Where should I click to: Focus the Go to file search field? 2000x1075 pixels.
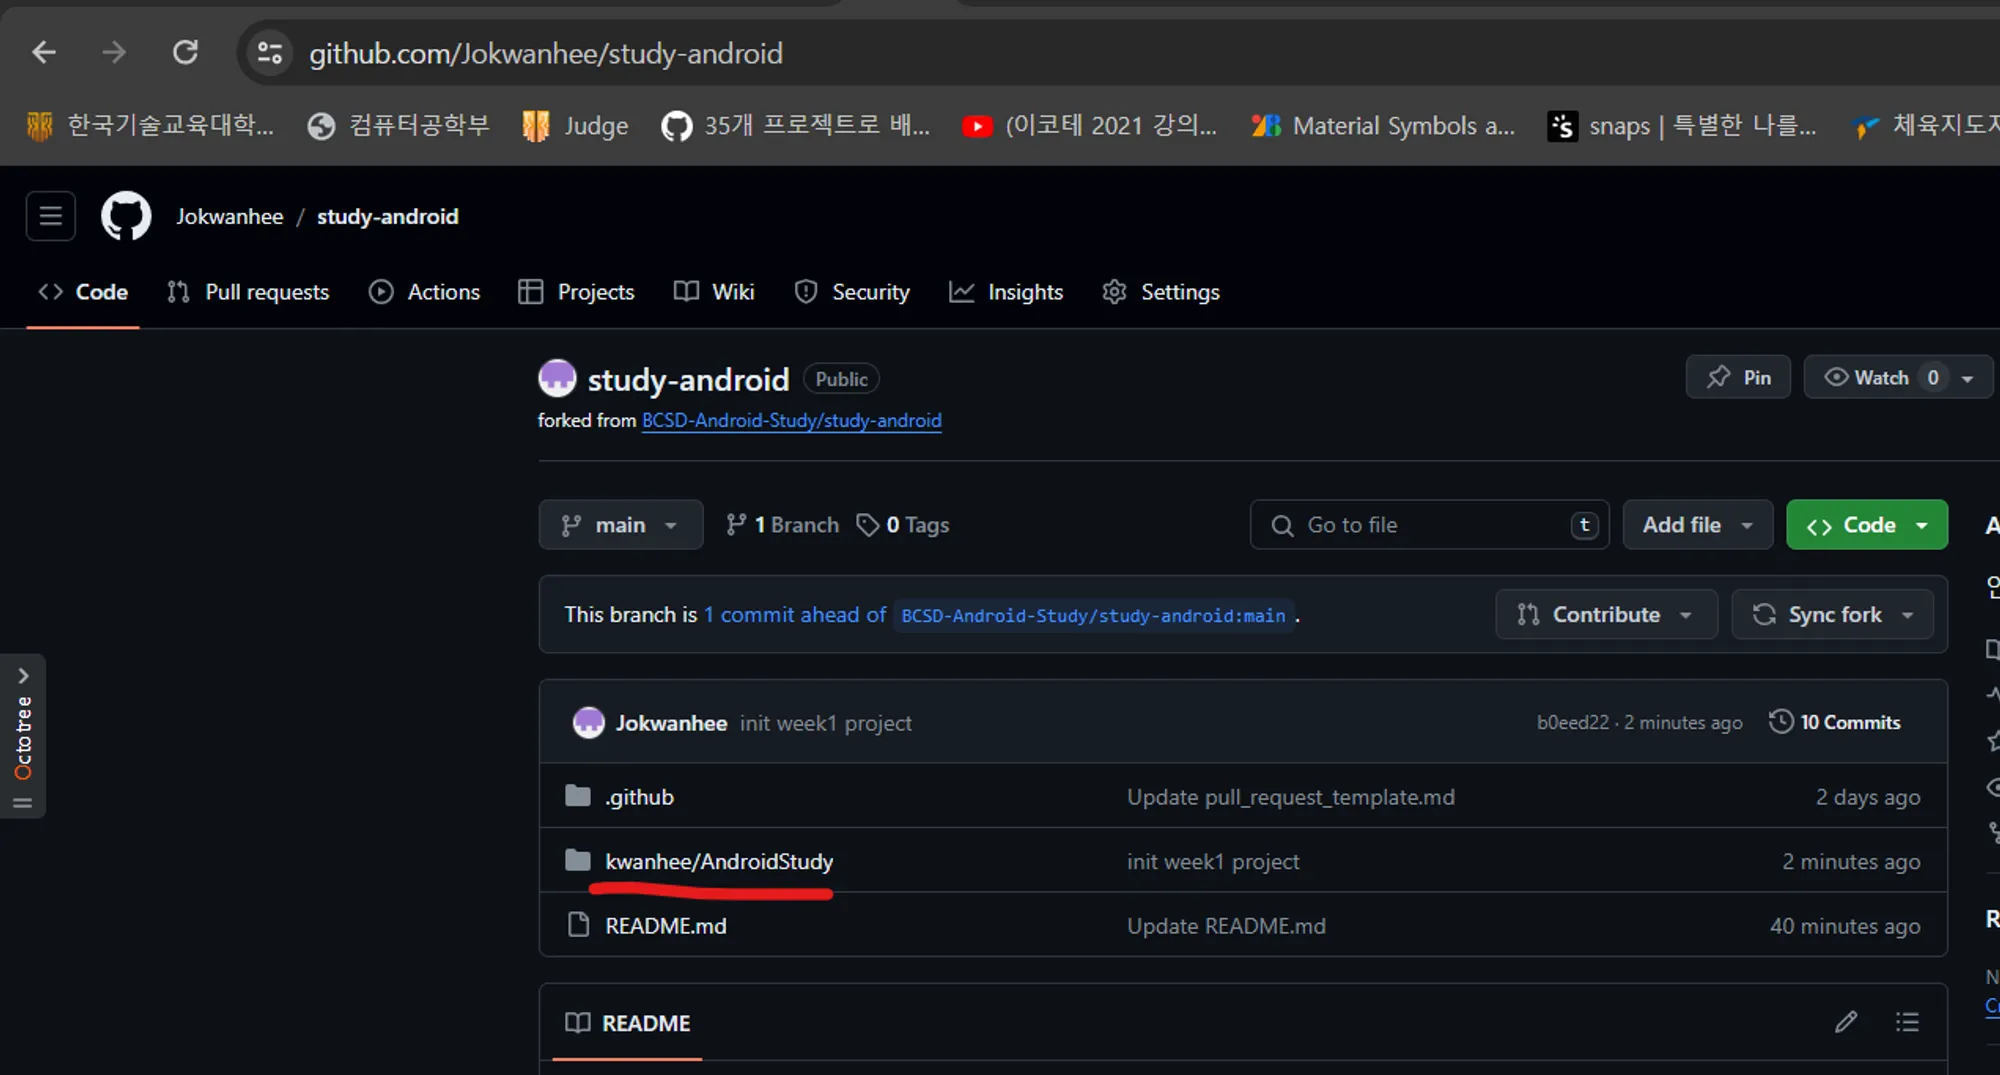click(1429, 525)
